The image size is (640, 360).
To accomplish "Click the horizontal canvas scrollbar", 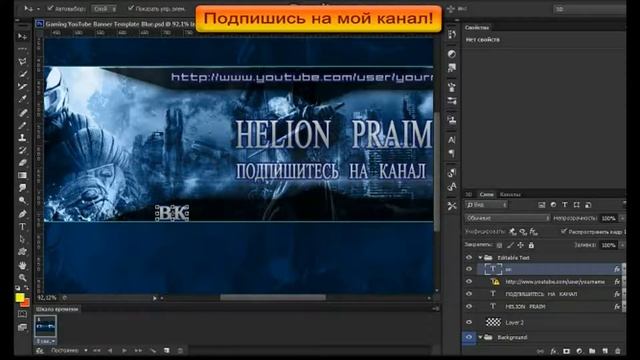I will [273, 298].
